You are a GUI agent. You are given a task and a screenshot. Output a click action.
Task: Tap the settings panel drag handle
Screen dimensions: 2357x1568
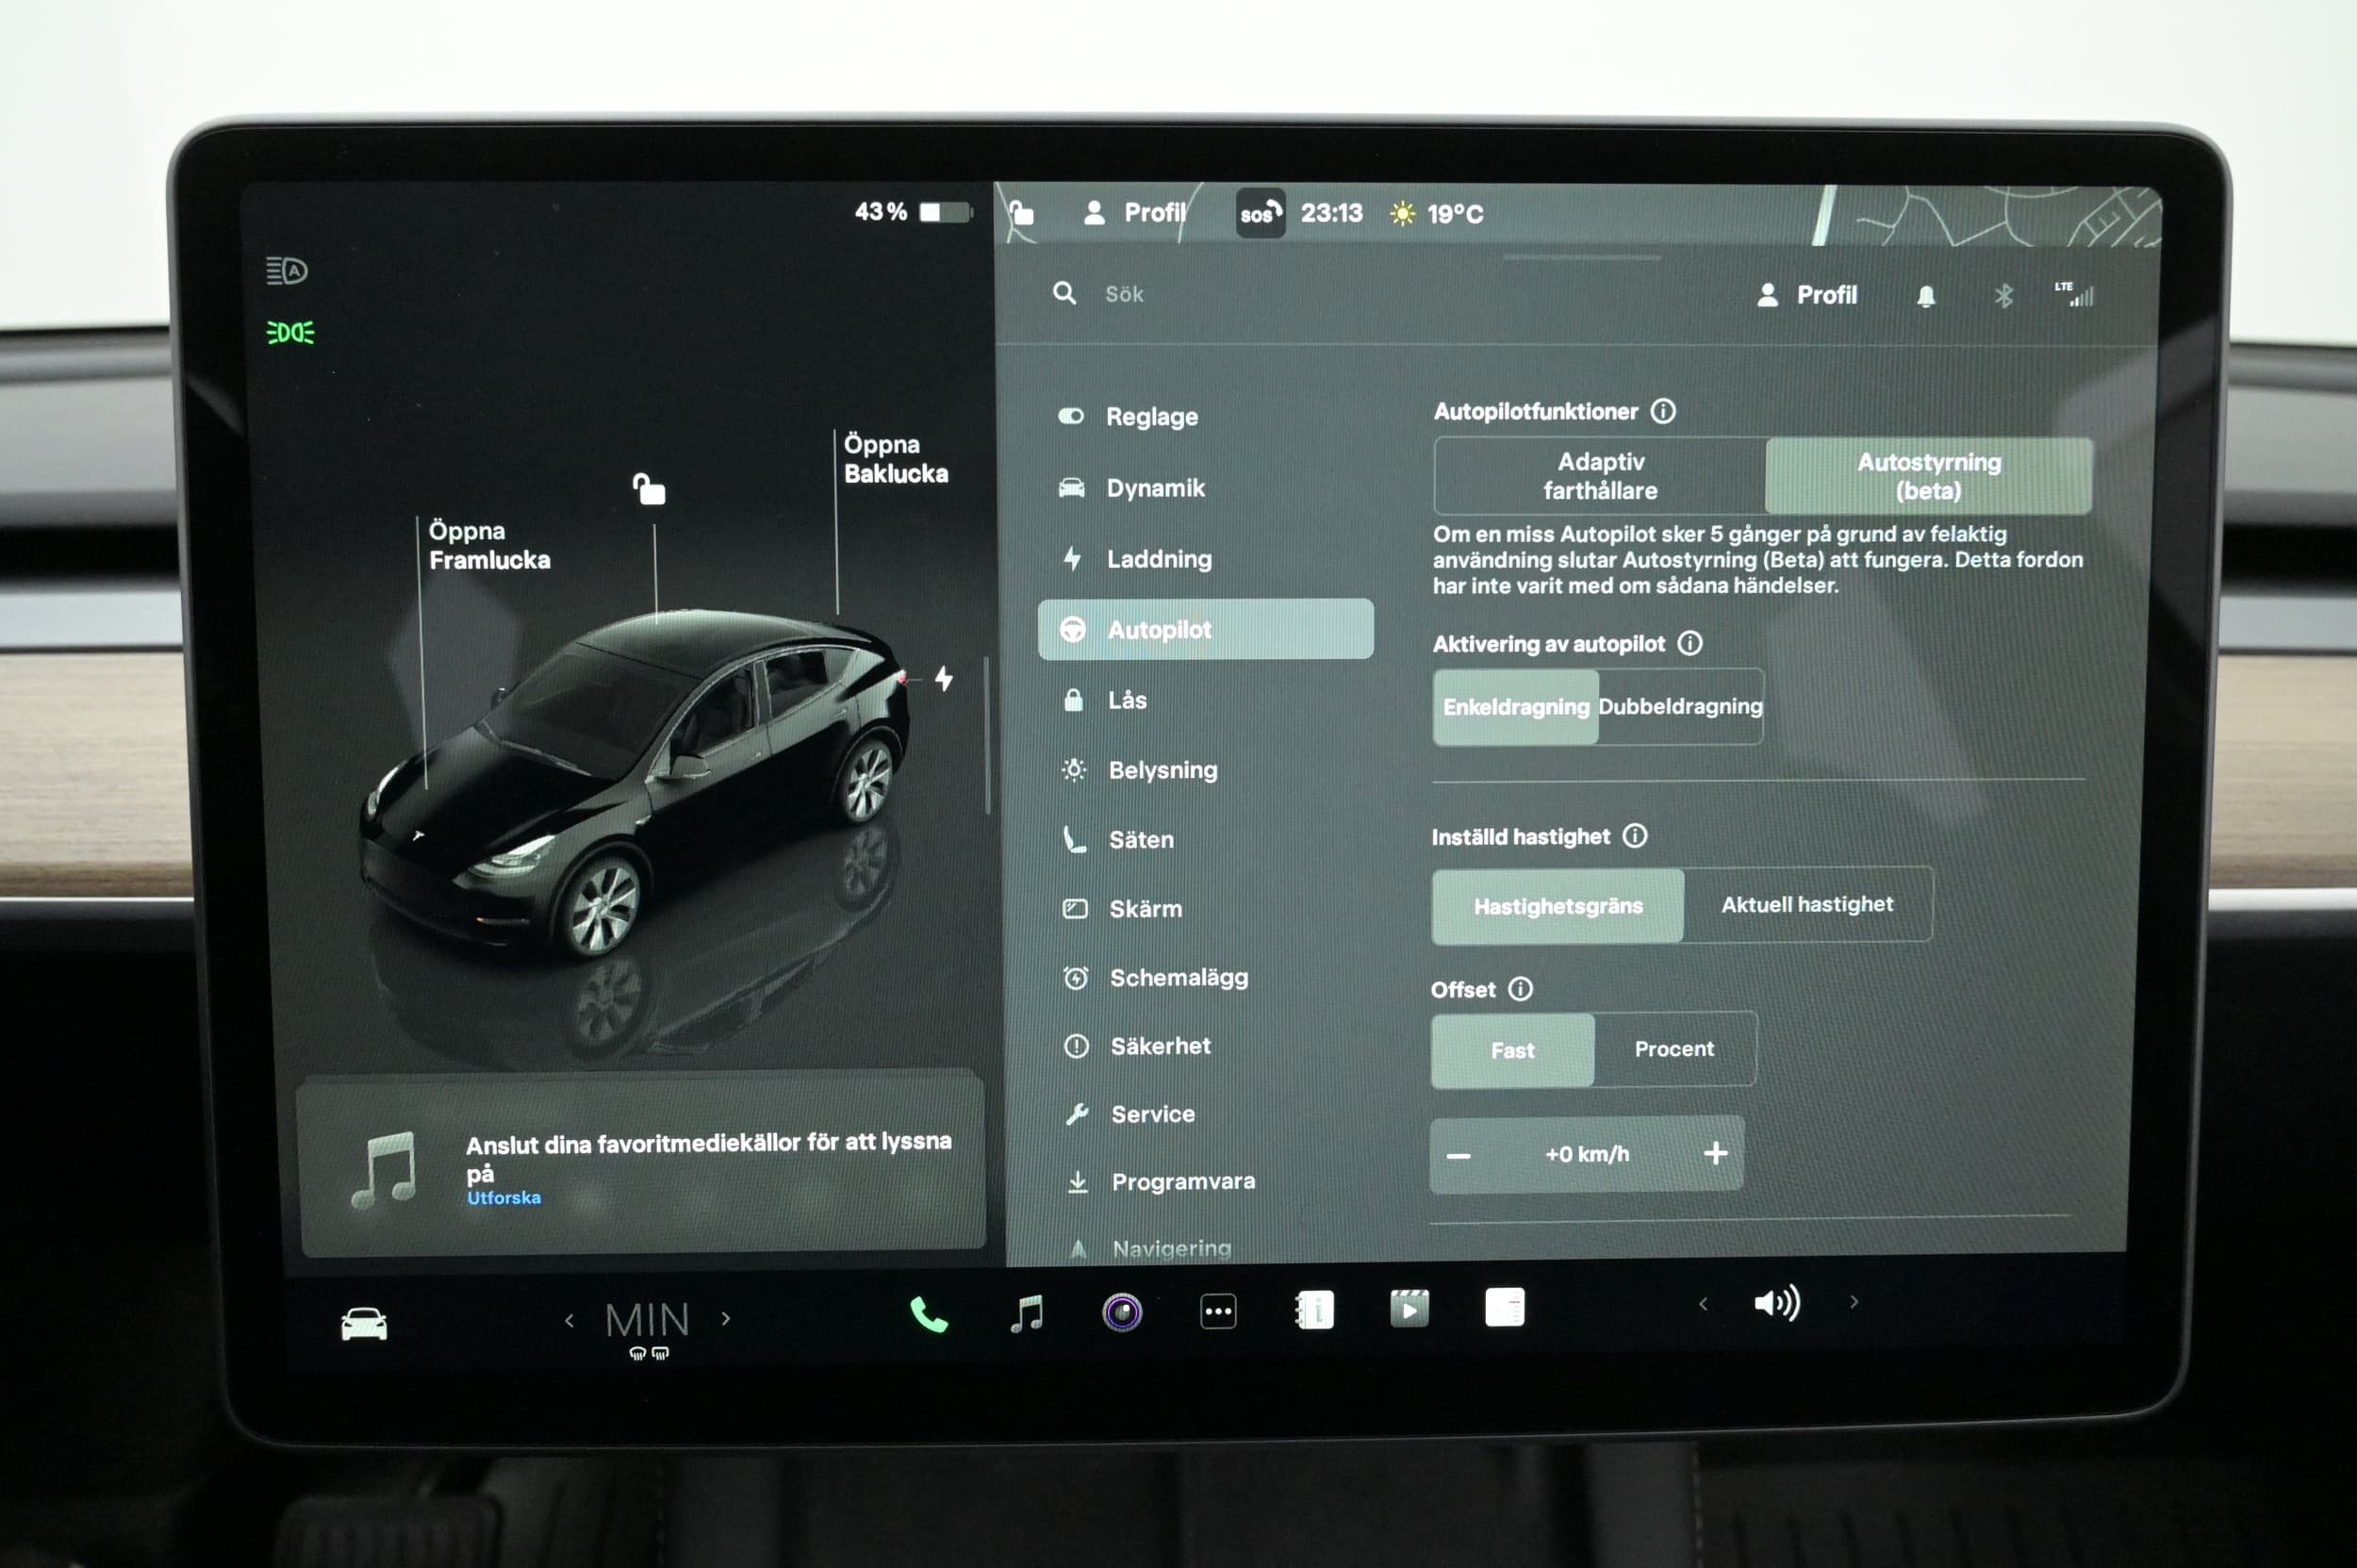click(1581, 258)
